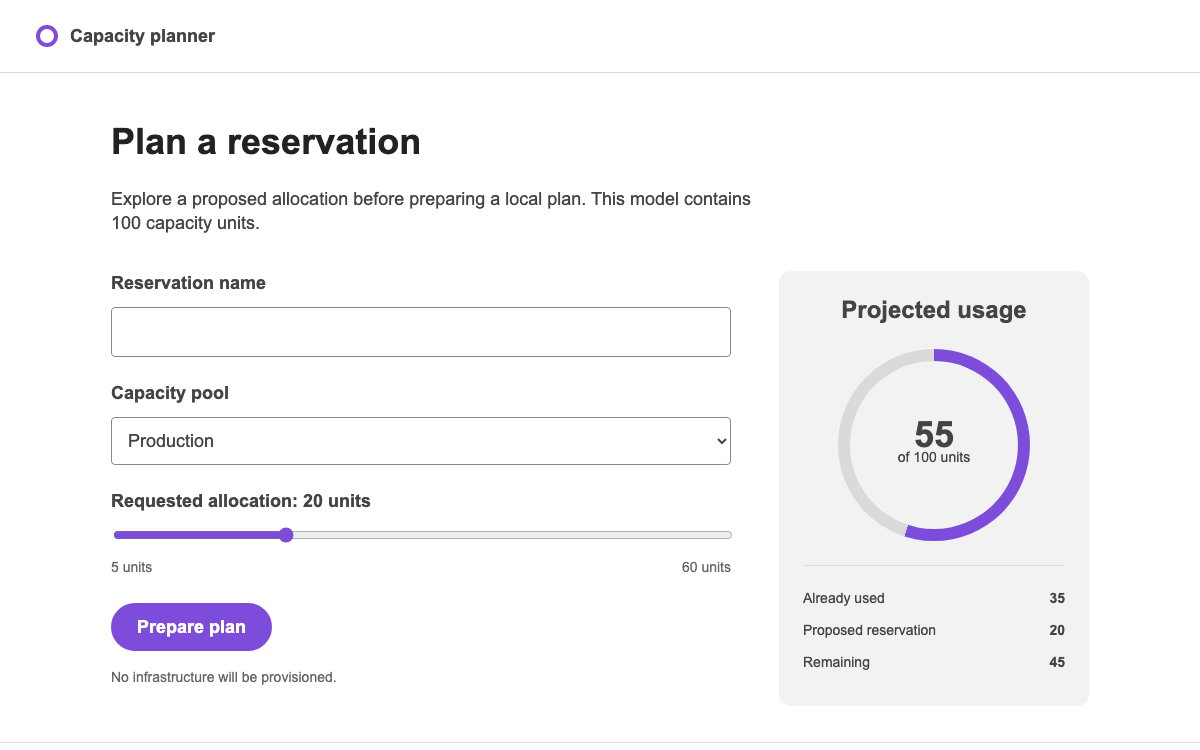Image resolution: width=1200 pixels, height=750 pixels.
Task: Click the of 100 units caption
Action: click(934, 457)
